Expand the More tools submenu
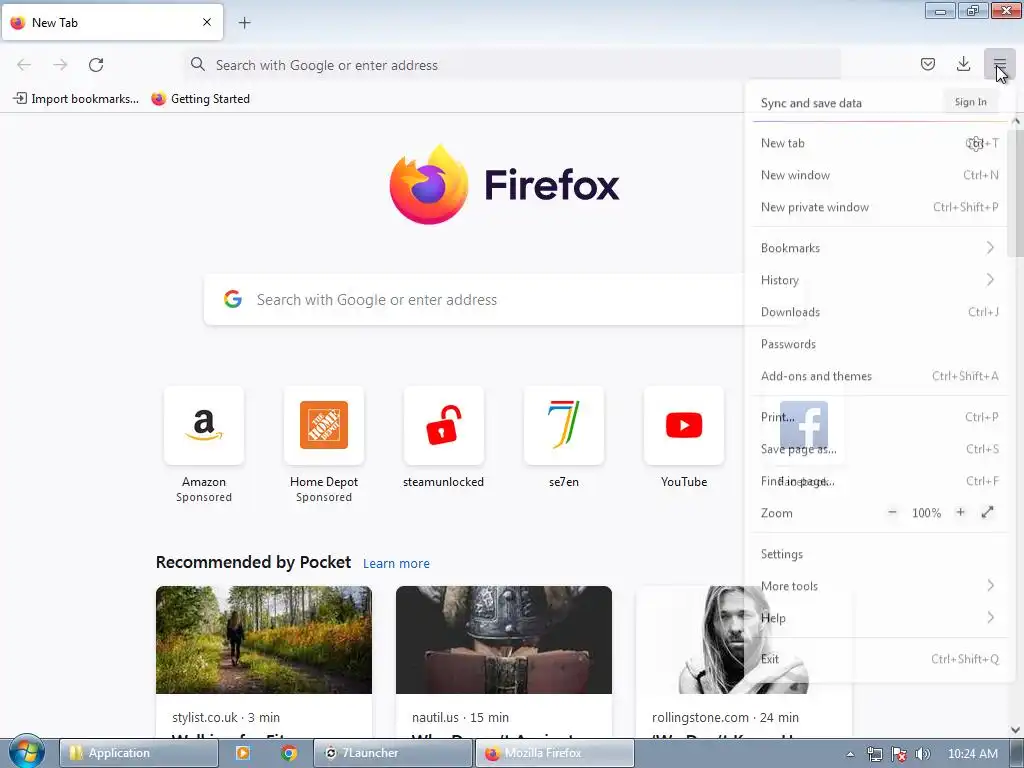The height and width of the screenshot is (768, 1024). pos(879,586)
